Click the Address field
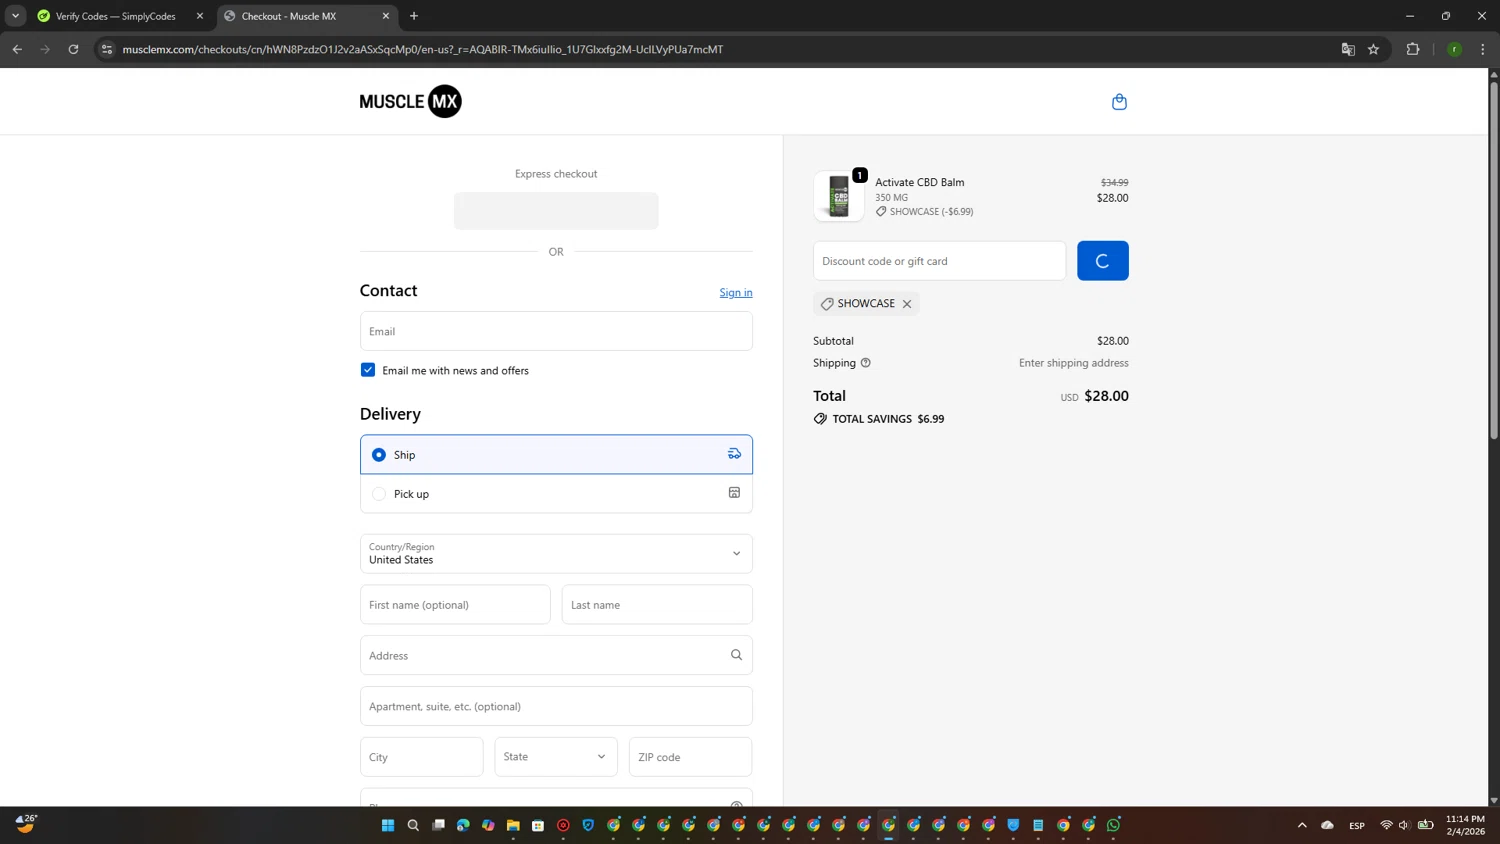Image resolution: width=1500 pixels, height=844 pixels. click(556, 655)
